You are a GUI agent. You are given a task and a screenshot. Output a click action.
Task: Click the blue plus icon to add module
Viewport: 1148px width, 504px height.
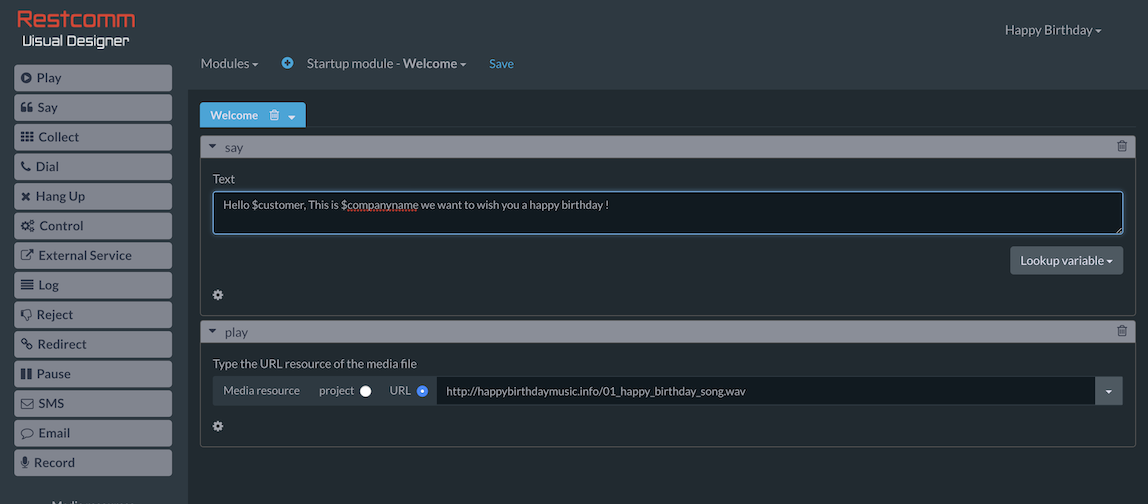(x=288, y=63)
